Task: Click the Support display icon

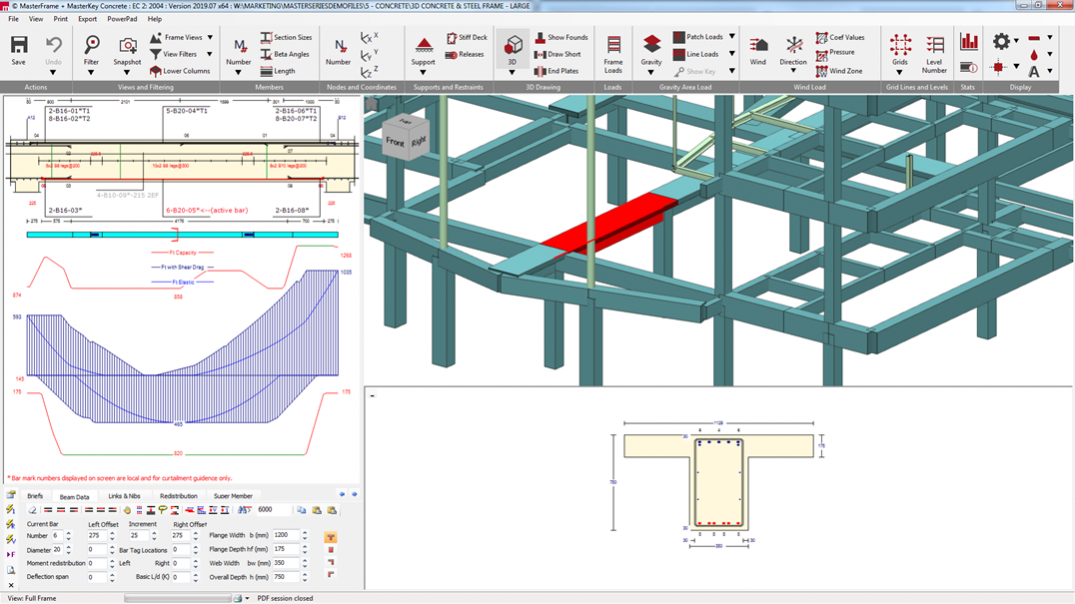Action: pyautogui.click(x=424, y=45)
